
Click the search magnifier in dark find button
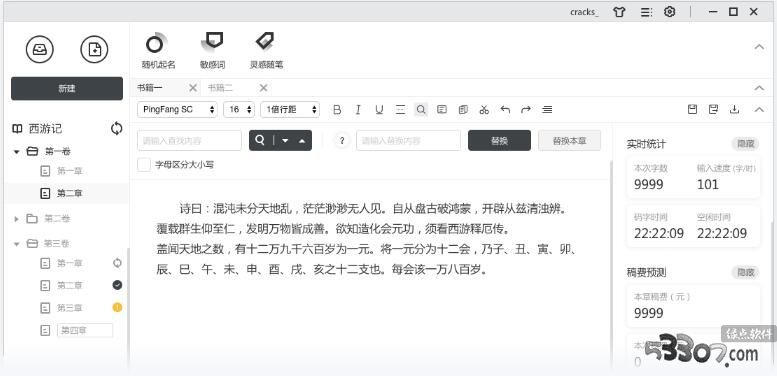260,141
